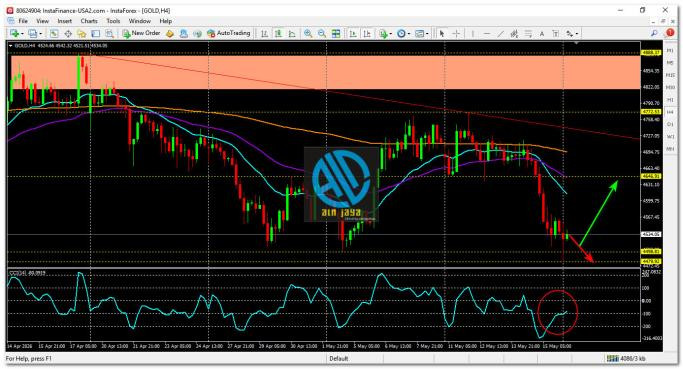
Task: Select the M1 timeframe button
Action: pyautogui.click(x=670, y=51)
